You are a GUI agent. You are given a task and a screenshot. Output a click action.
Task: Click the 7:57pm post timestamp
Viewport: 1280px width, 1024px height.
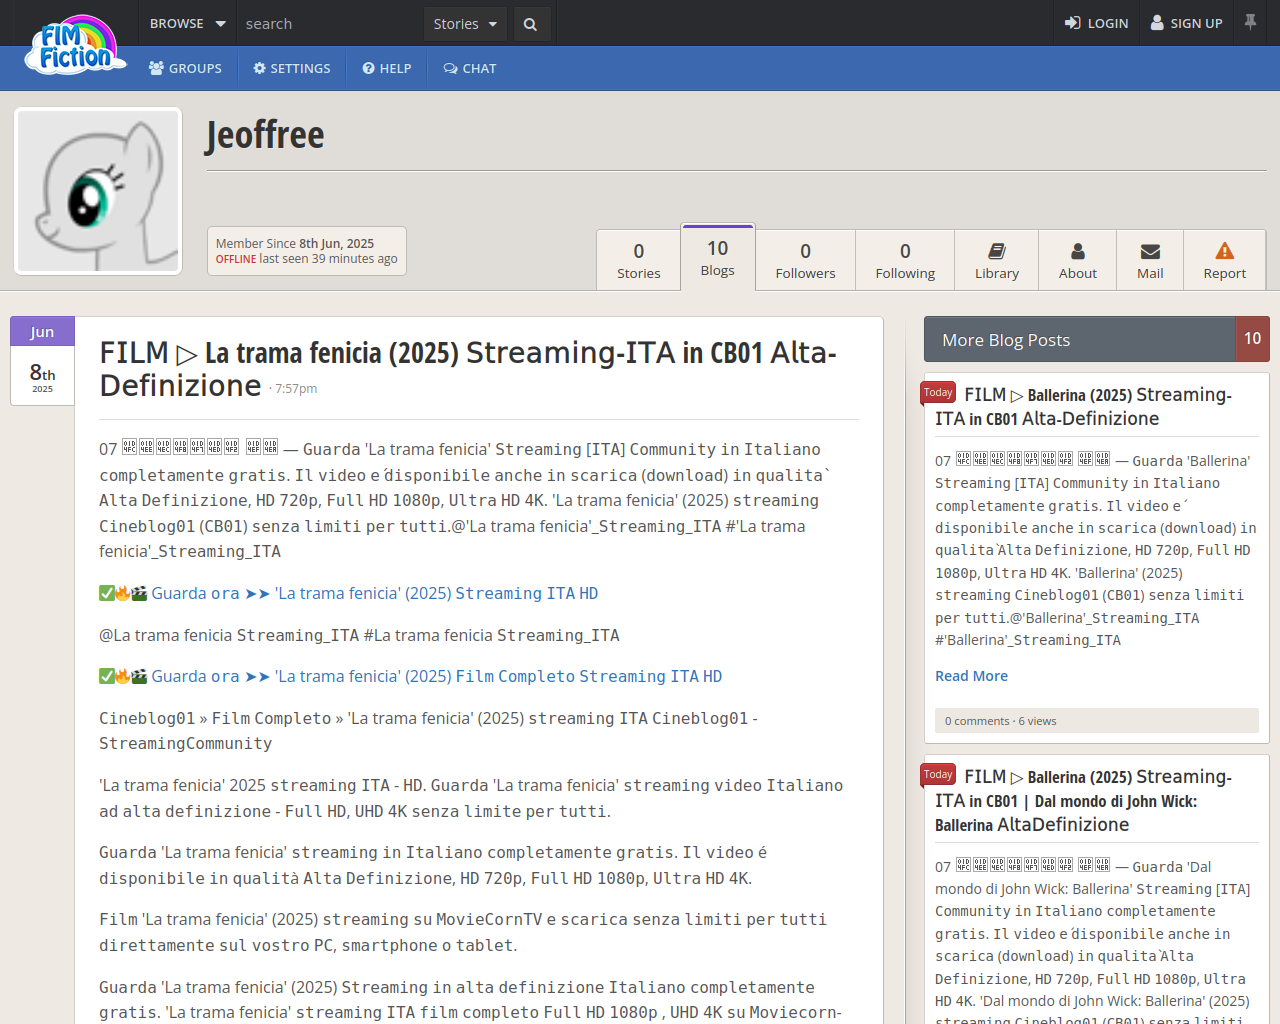296,389
